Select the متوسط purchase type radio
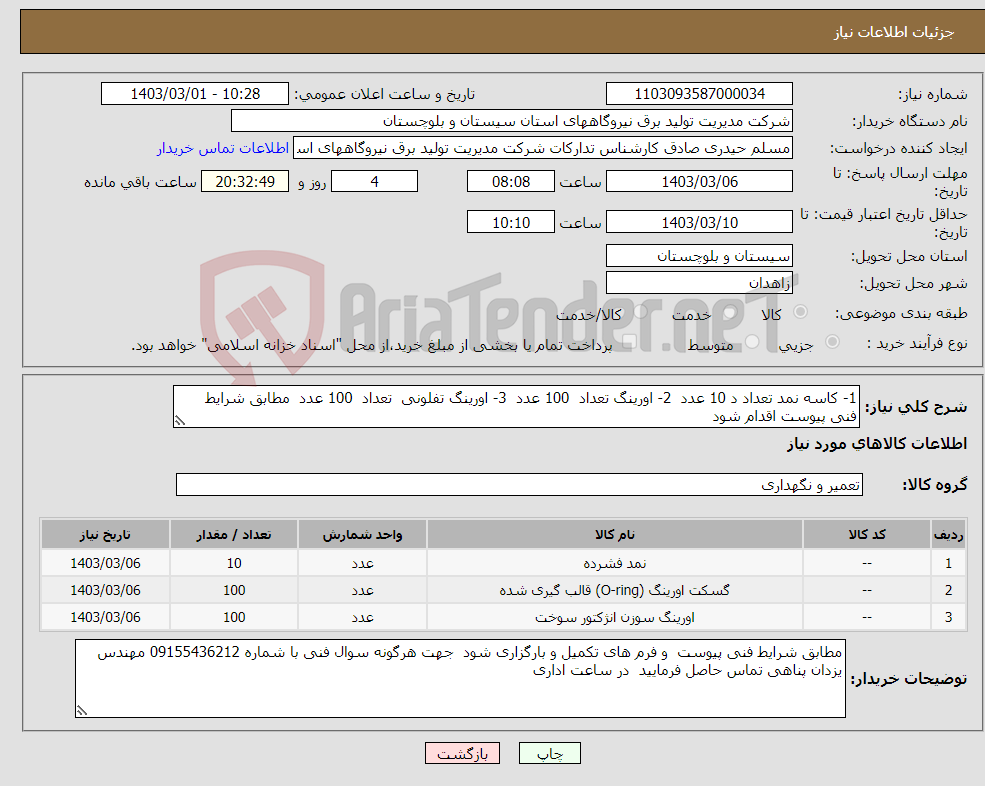Image resolution: width=985 pixels, height=786 pixels. click(x=752, y=342)
